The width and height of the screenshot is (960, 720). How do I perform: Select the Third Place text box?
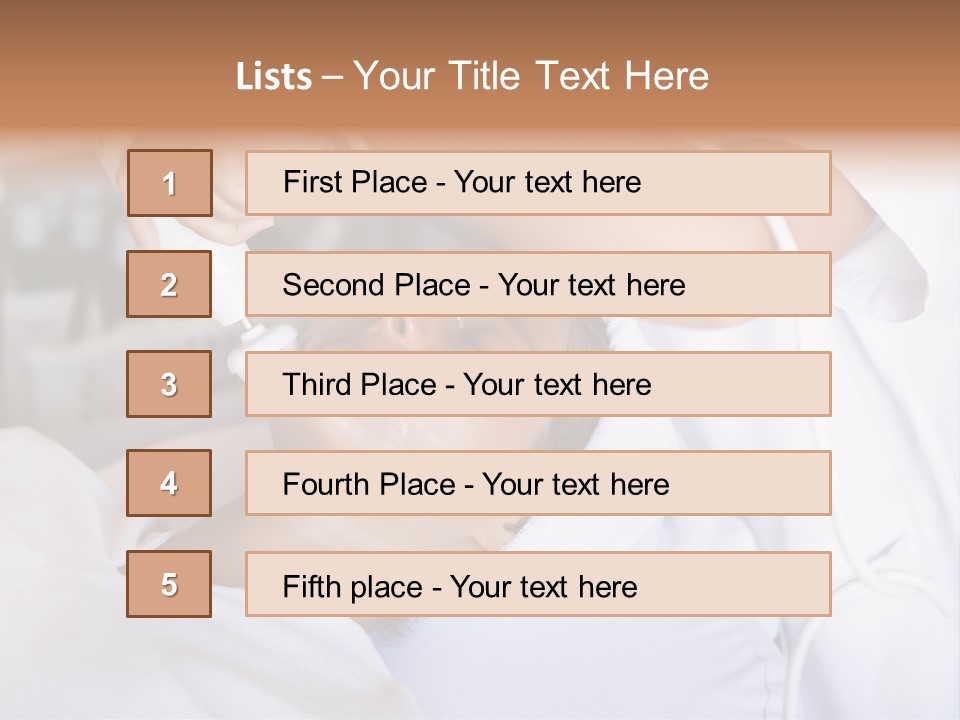[538, 384]
